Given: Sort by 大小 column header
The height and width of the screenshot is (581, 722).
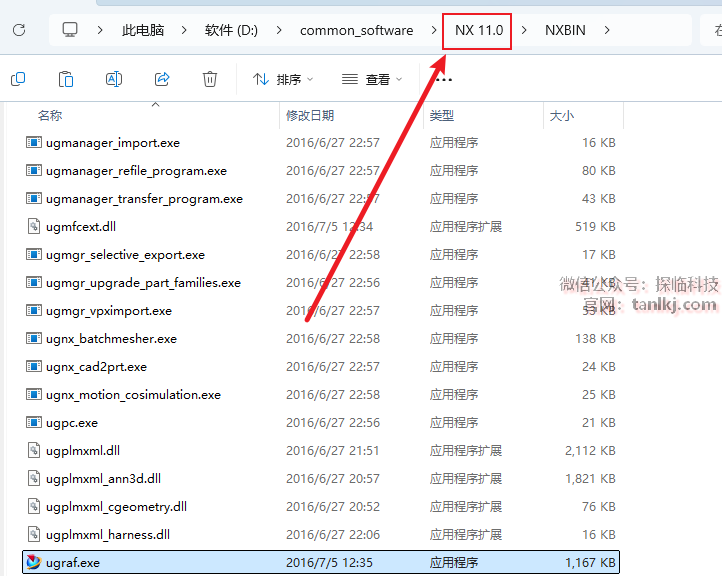Looking at the screenshot, I should [x=562, y=116].
